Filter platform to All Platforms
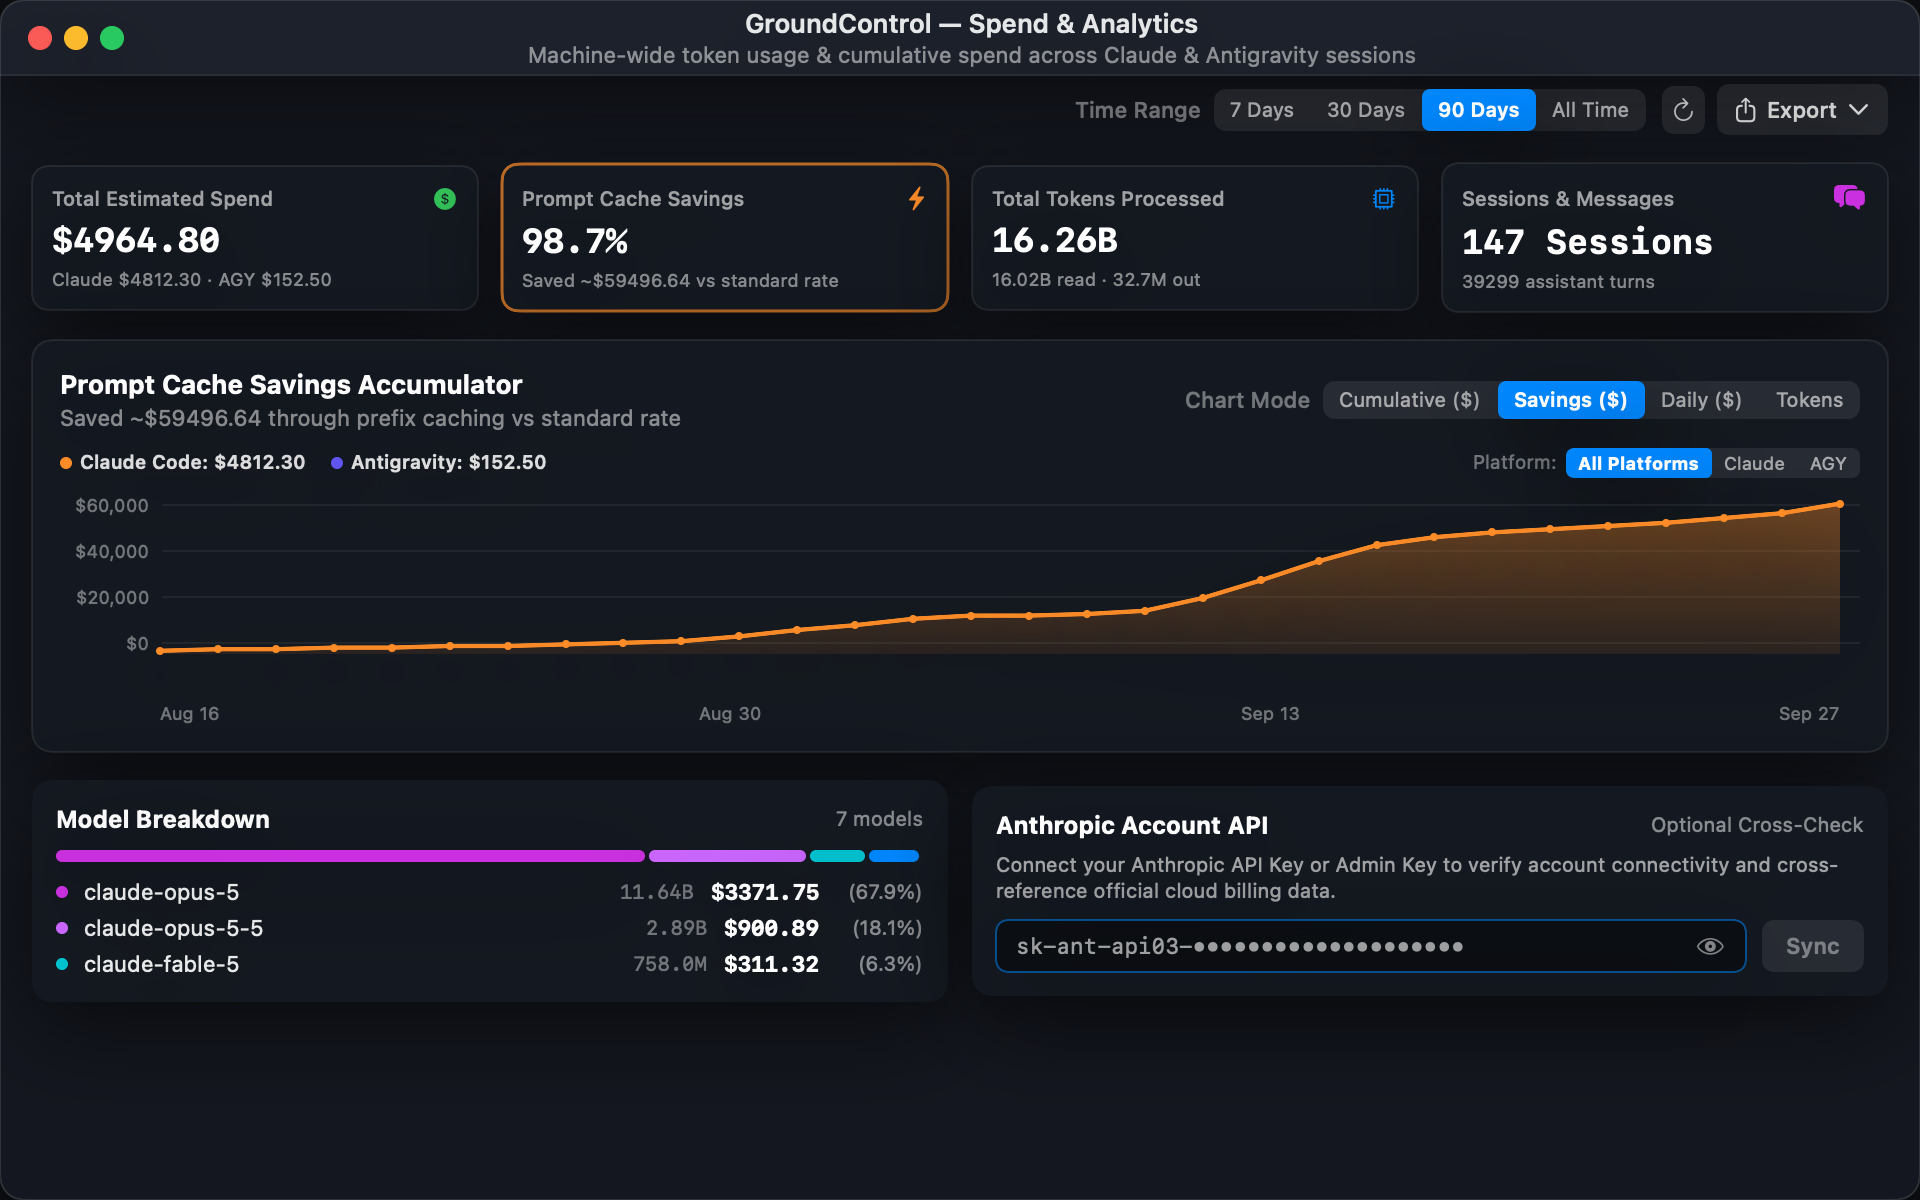Image resolution: width=1920 pixels, height=1200 pixels. [x=1638, y=463]
